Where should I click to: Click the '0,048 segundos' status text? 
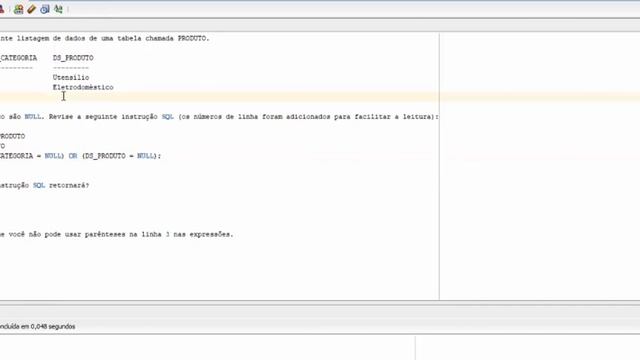tap(53, 327)
